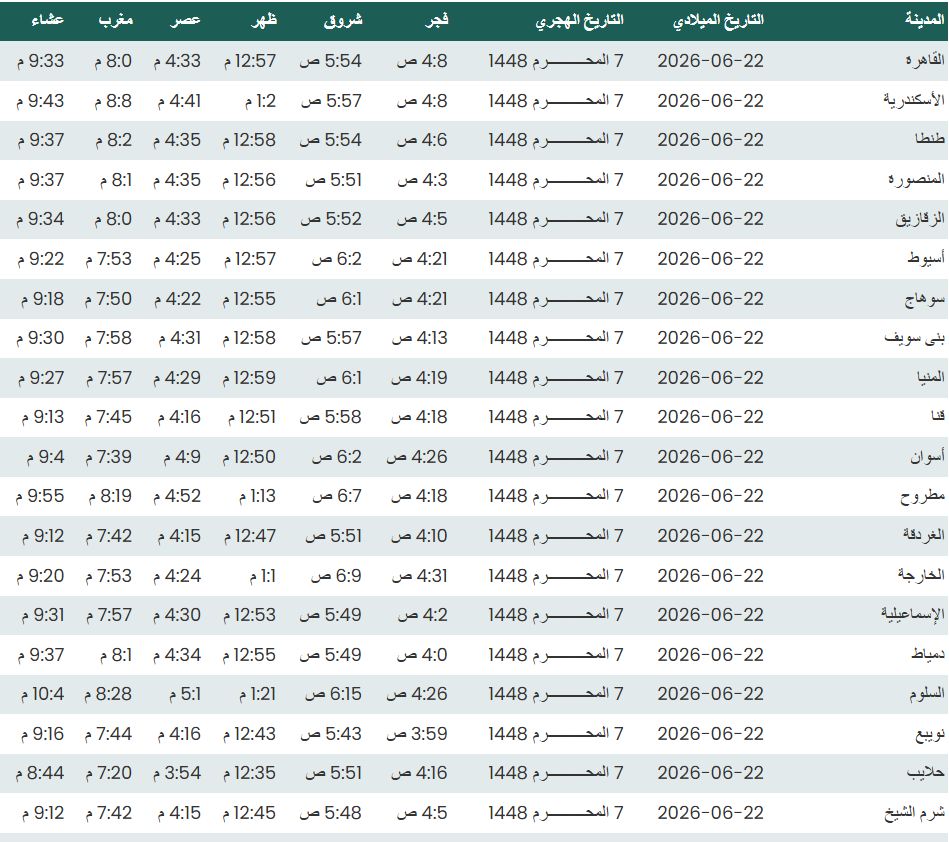The height and width of the screenshot is (842, 949).
Task: Select the سوهاج city name cell
Action: (924, 298)
